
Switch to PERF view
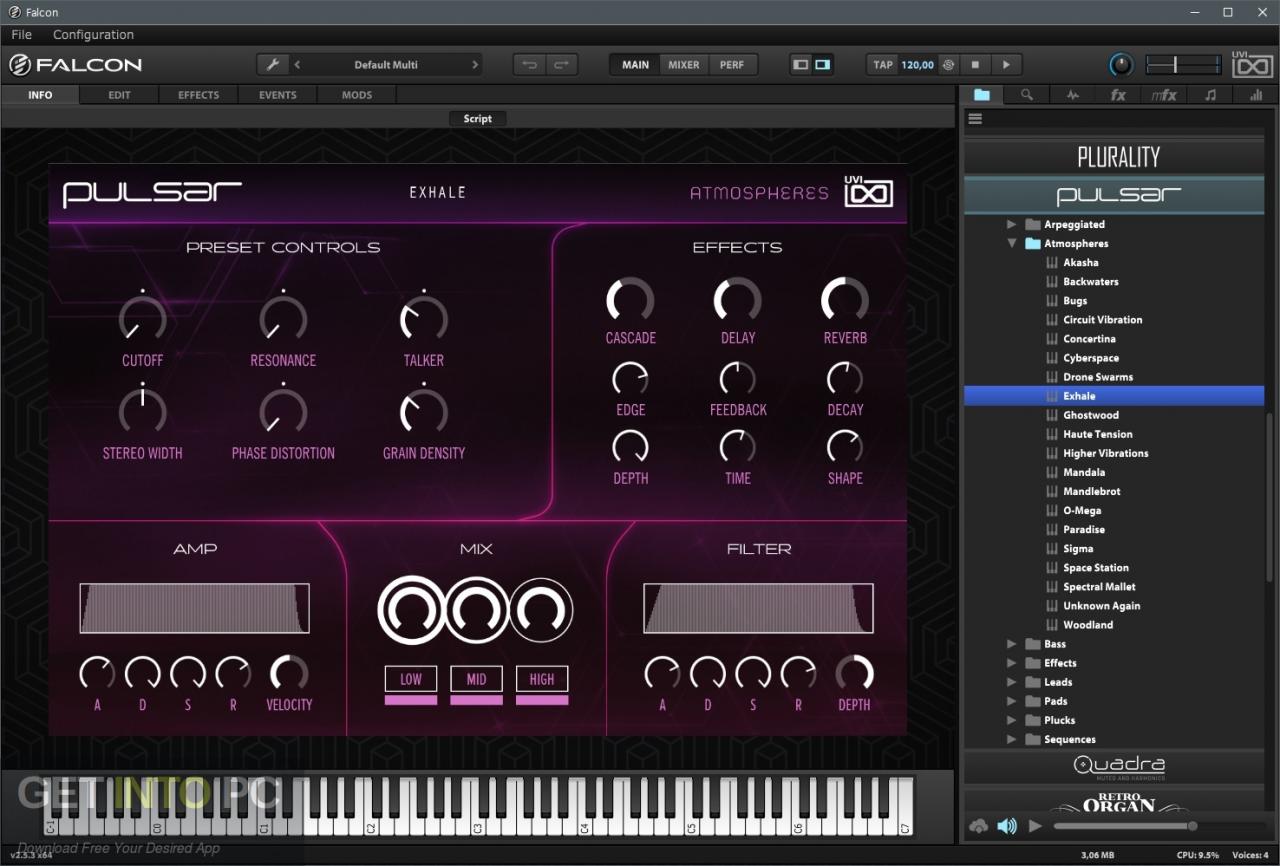click(732, 64)
